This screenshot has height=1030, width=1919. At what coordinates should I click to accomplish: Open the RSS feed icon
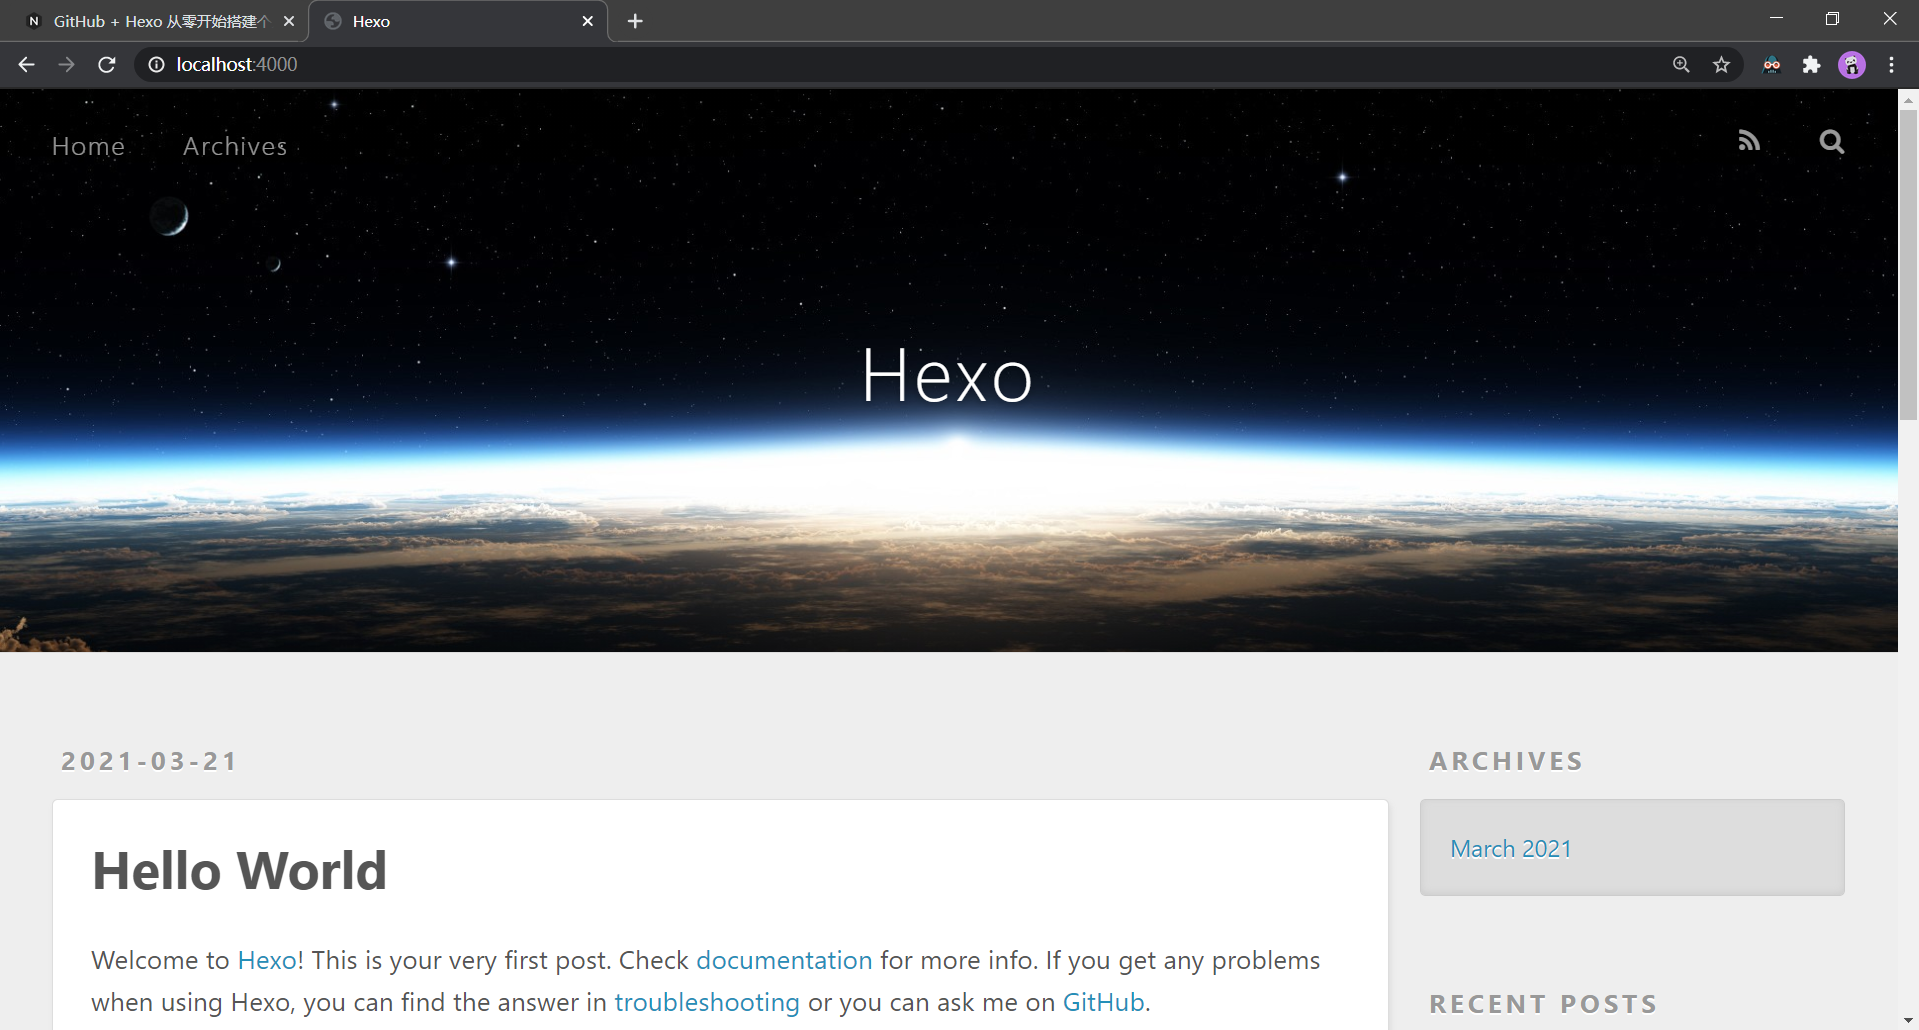pos(1749,141)
